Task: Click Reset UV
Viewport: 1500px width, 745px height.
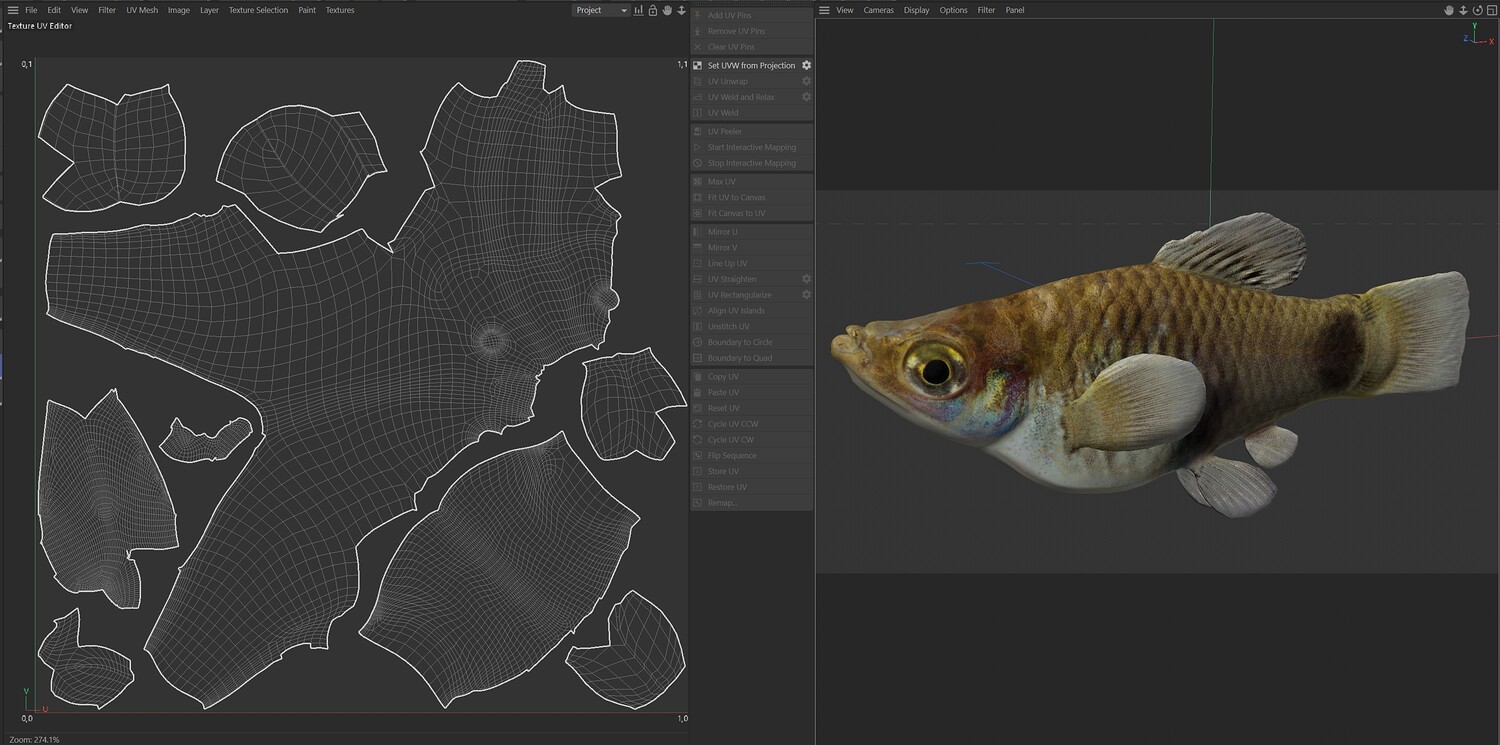Action: (x=751, y=408)
